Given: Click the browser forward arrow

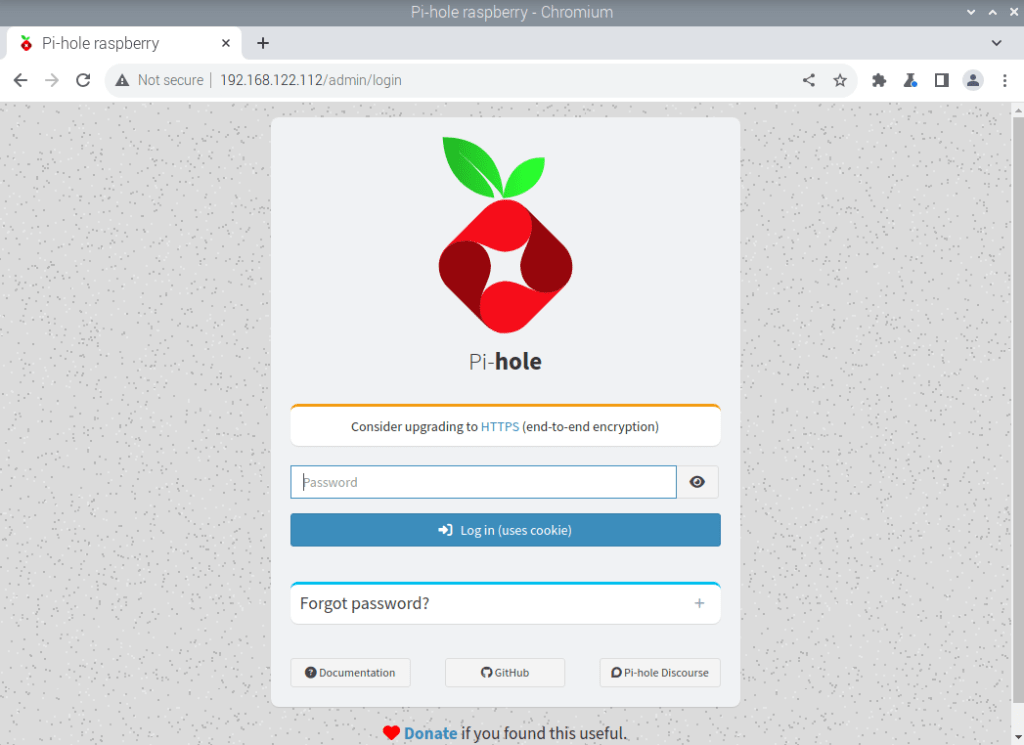Looking at the screenshot, I should click(52, 80).
